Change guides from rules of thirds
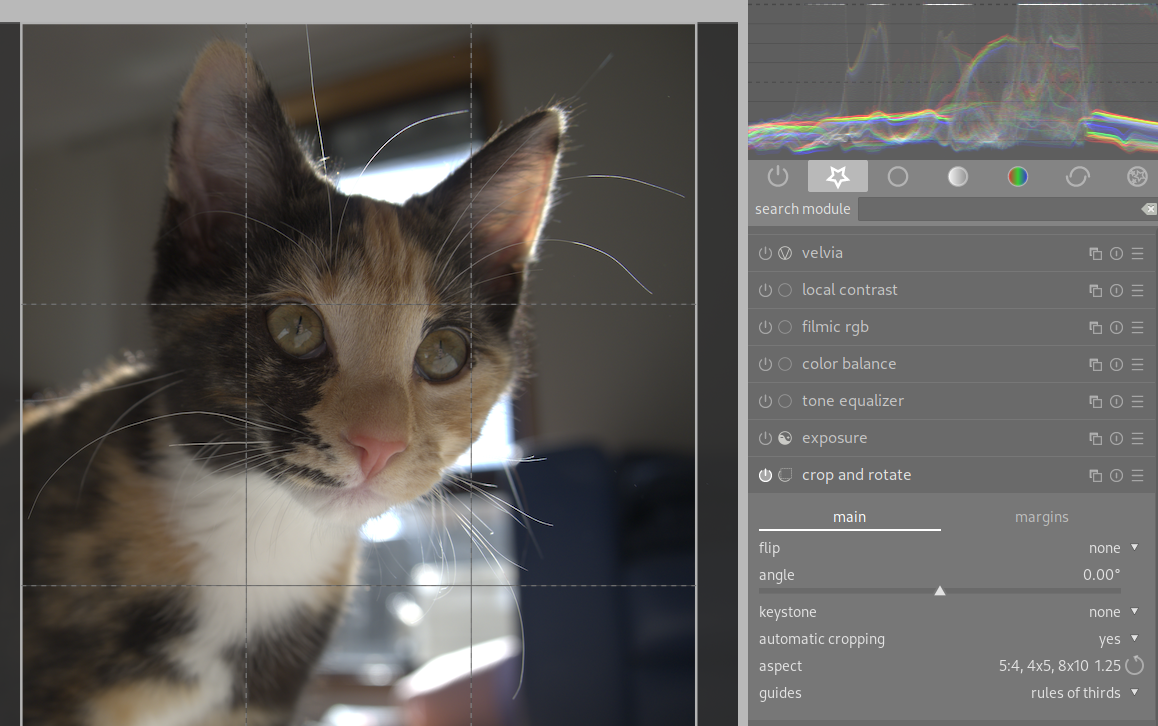The image size is (1158, 726). 1086,693
